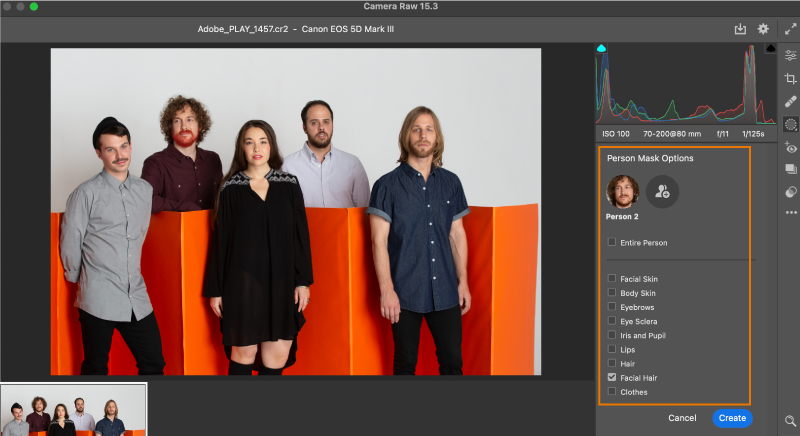Screen dimensions: 800x436
Task: Click the histogram graph
Action: [x=686, y=84]
